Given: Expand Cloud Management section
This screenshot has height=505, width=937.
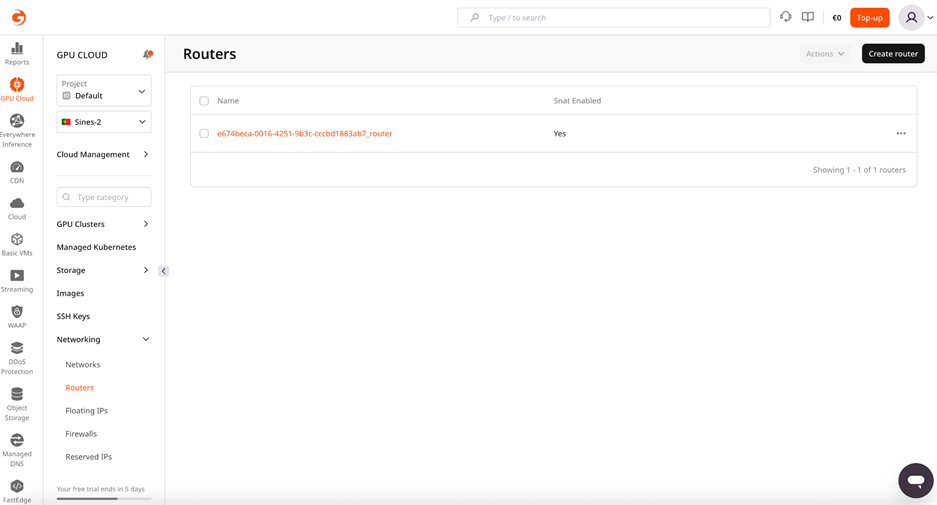Looking at the screenshot, I should (103, 154).
